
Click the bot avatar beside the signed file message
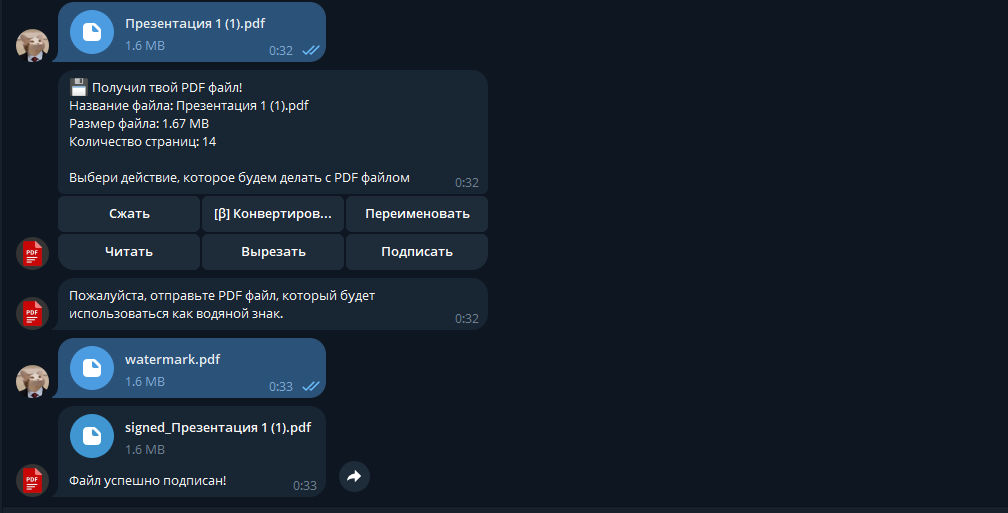tap(32, 480)
